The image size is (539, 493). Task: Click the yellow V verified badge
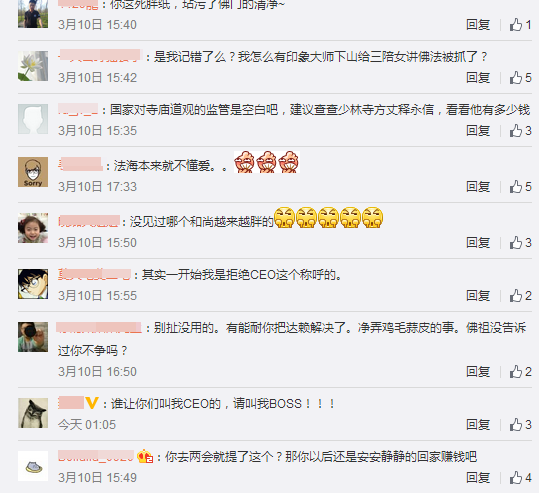point(92,403)
